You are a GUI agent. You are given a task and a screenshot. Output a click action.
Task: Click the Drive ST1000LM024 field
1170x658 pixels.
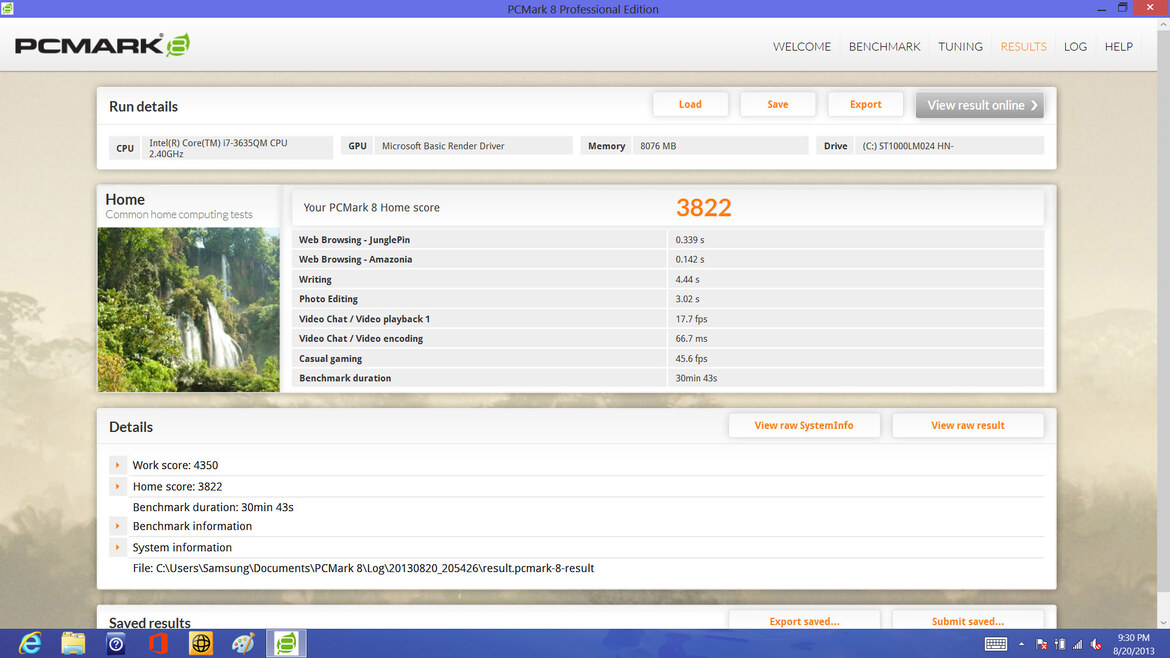[x=949, y=145]
